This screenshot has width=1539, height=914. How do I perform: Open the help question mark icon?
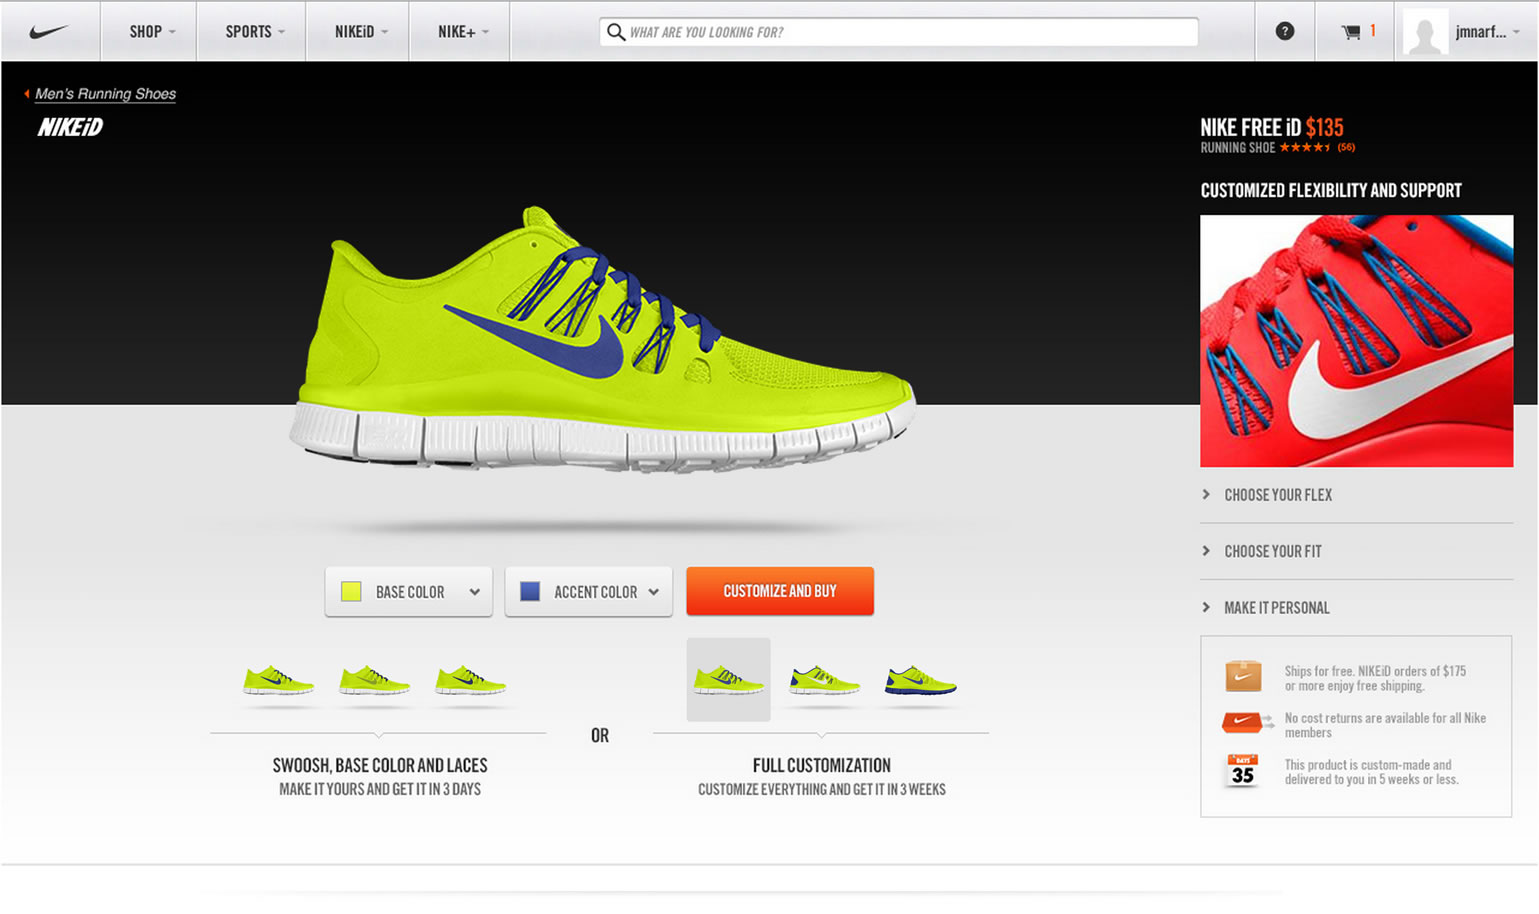click(x=1284, y=32)
